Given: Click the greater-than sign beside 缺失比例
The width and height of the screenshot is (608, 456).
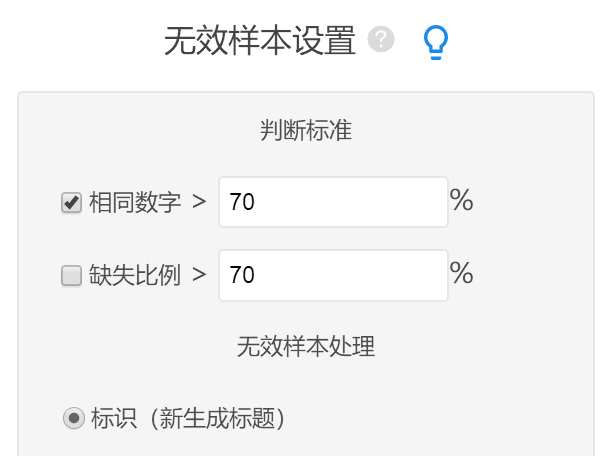Looking at the screenshot, I should [199, 275].
